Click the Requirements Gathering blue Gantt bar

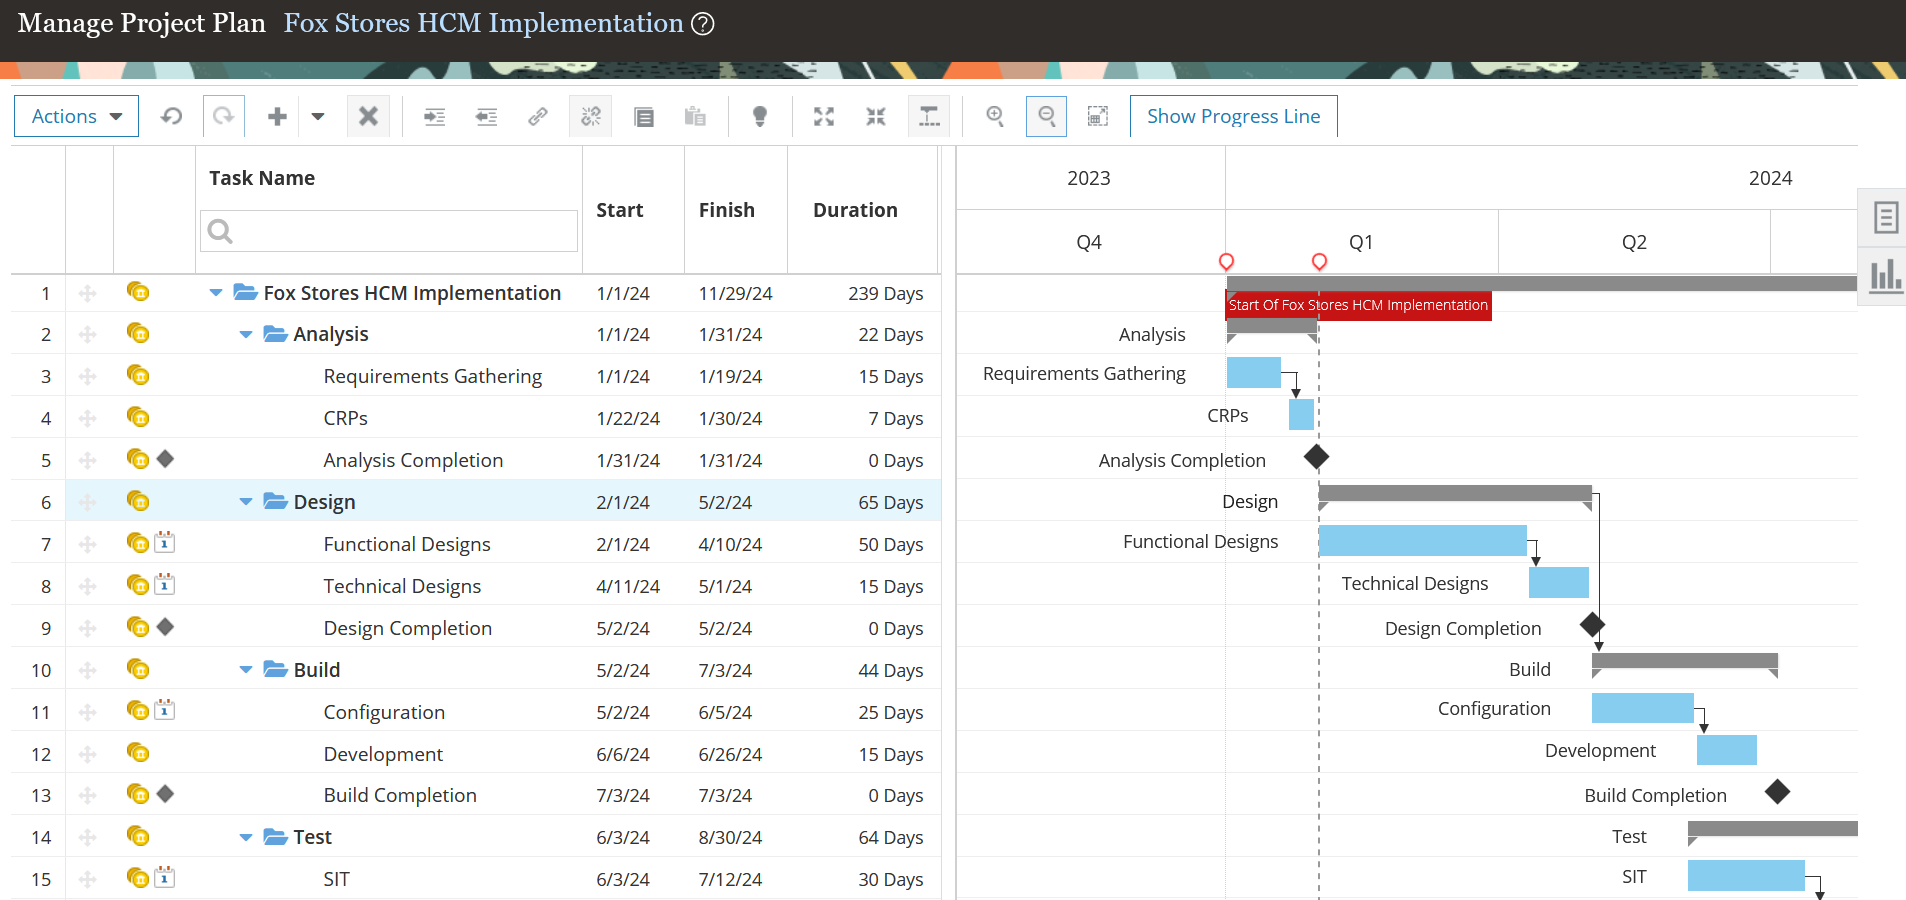pyautogui.click(x=1254, y=372)
